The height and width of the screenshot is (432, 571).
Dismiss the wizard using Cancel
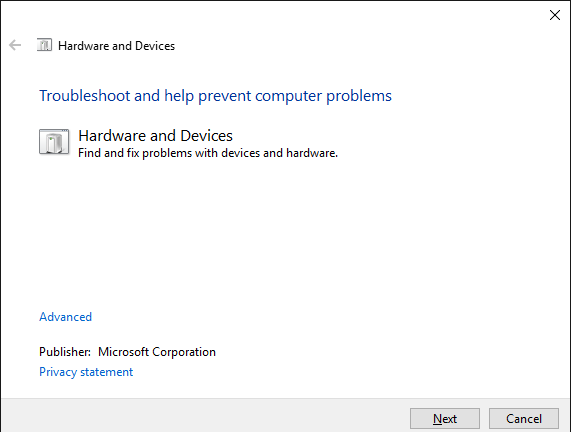524,419
